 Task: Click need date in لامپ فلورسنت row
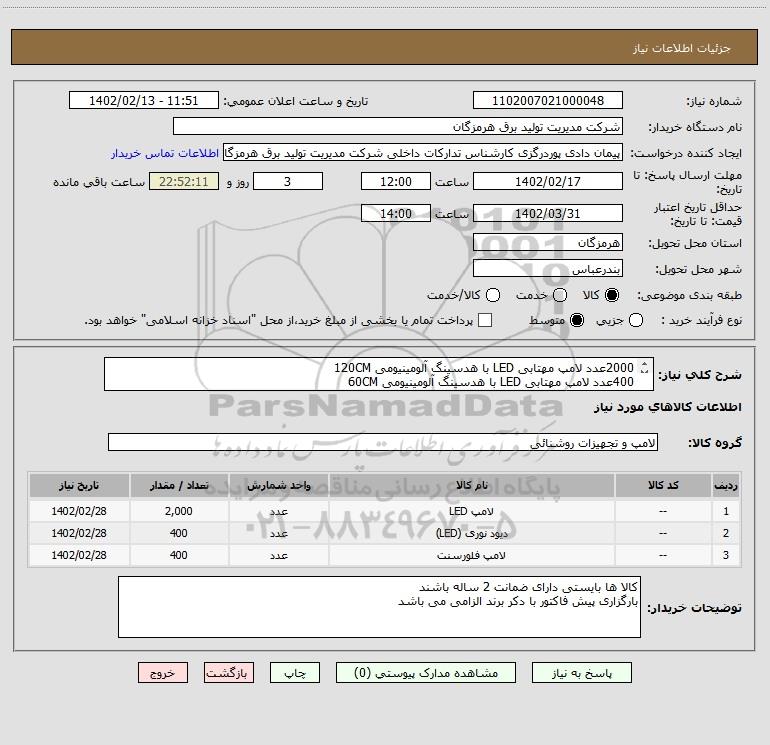[79, 555]
